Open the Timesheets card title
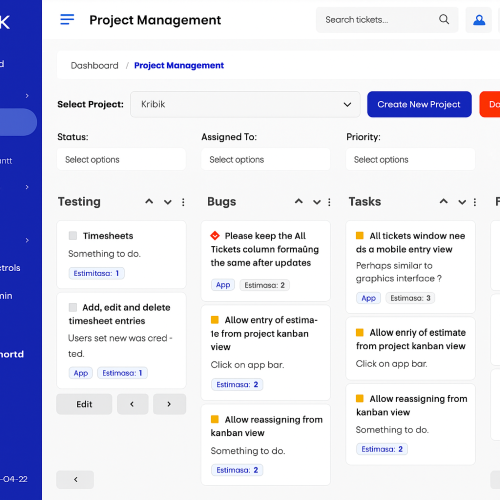This screenshot has width=500, height=500. pyautogui.click(x=108, y=236)
